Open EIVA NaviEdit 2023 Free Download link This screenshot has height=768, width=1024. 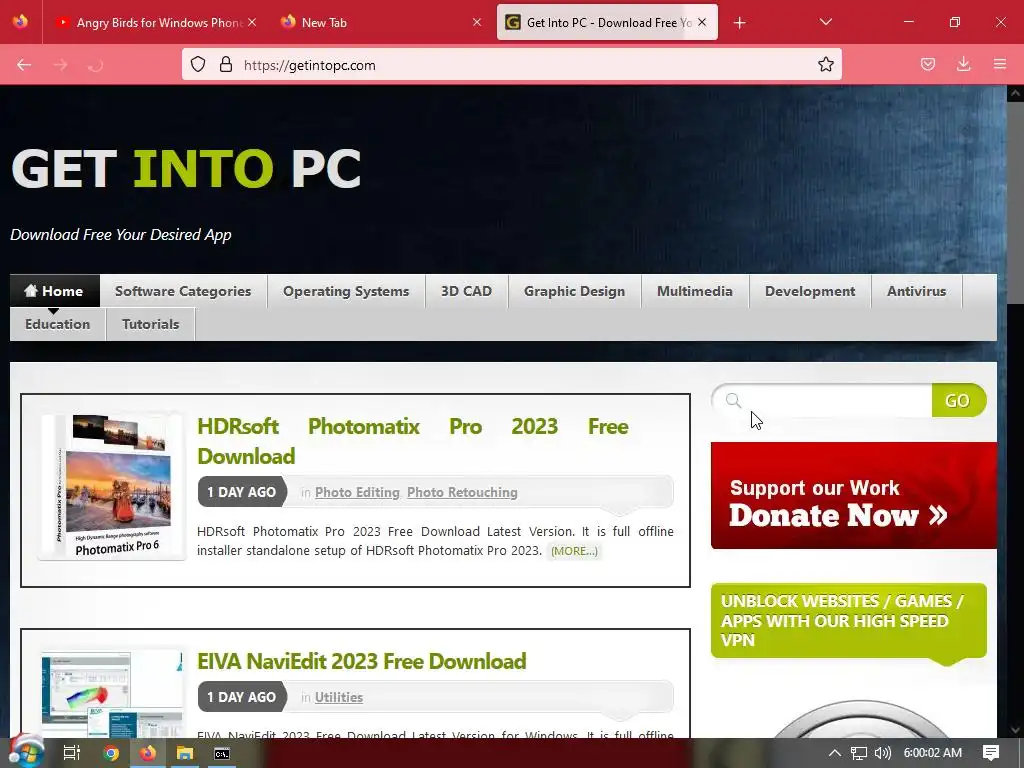click(x=362, y=661)
